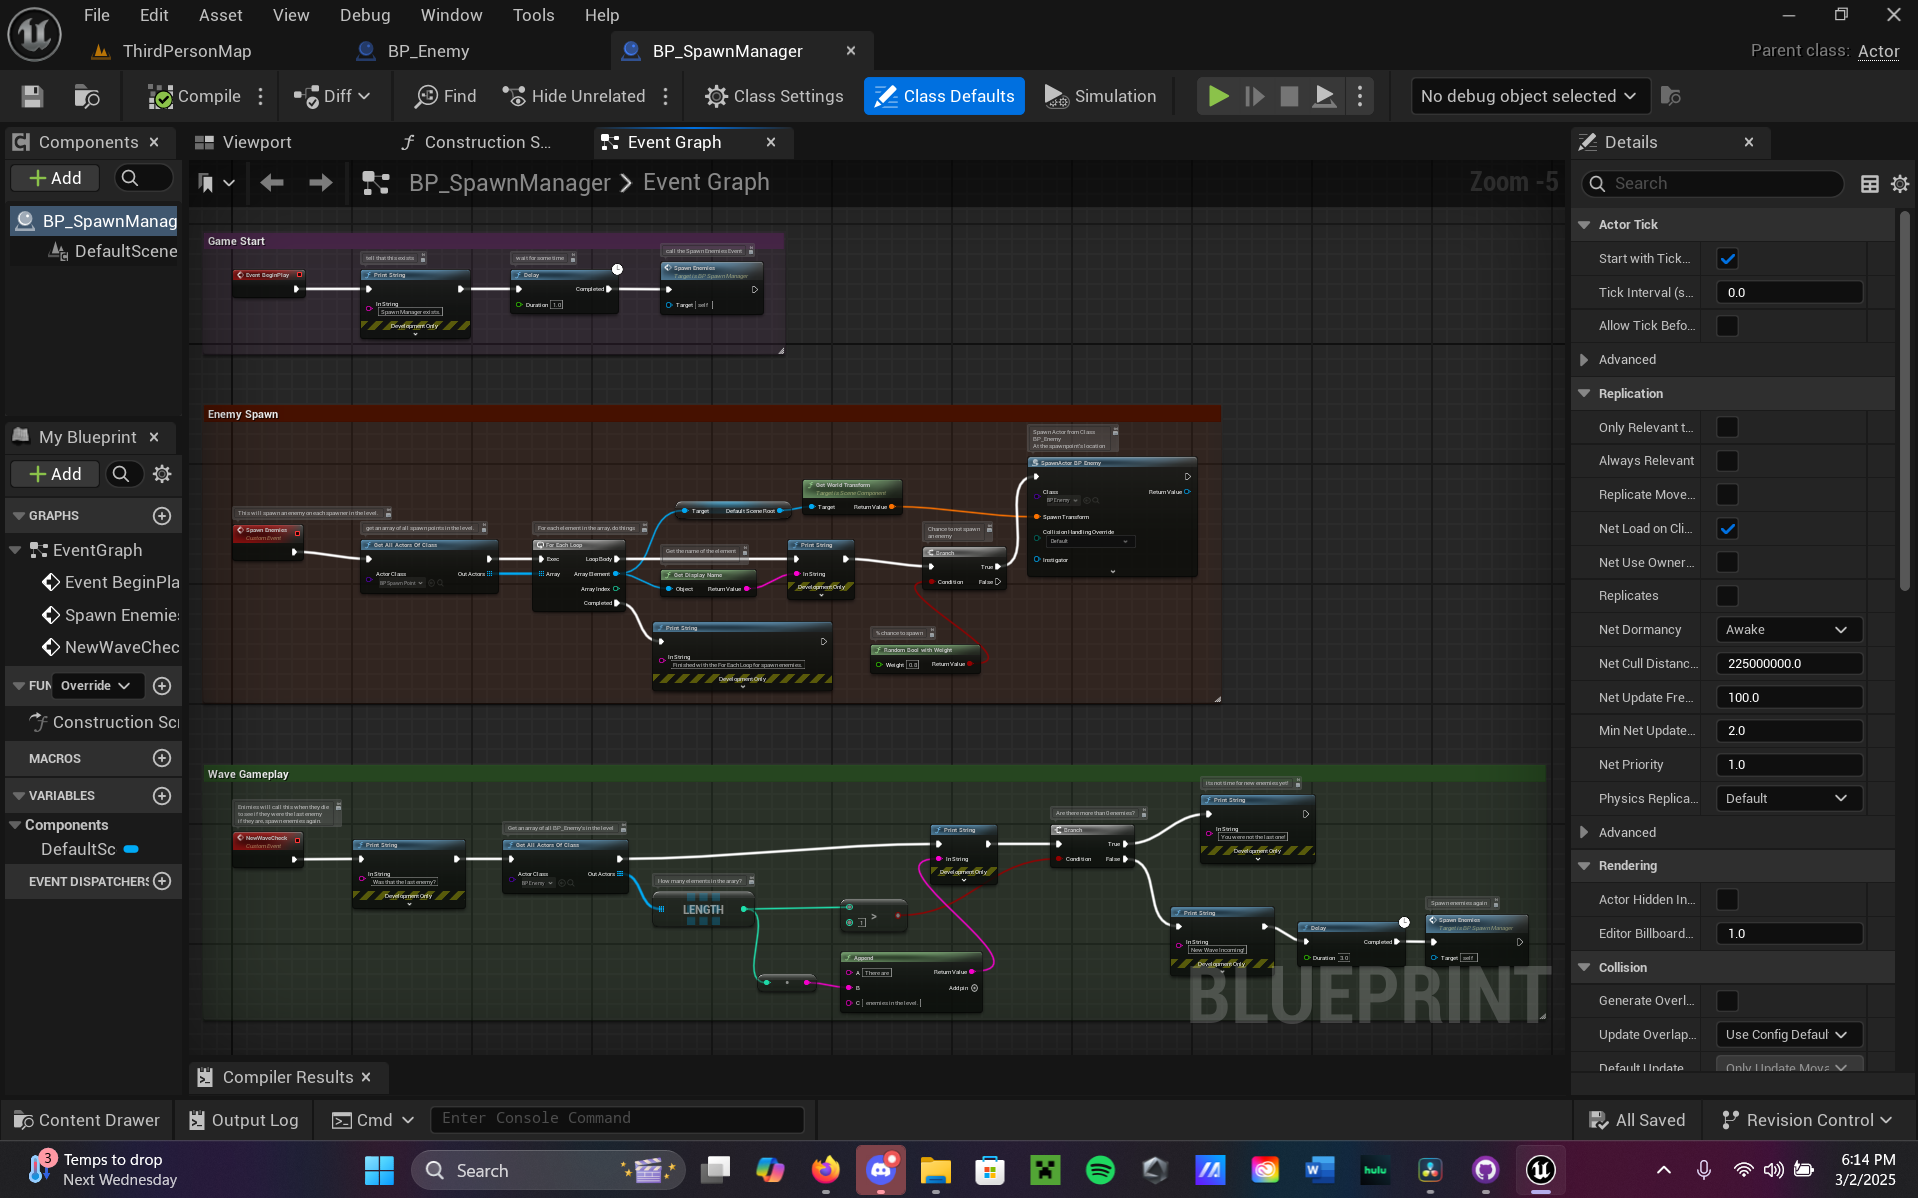Open the Content Drawer
Image resolution: width=1918 pixels, height=1198 pixels.
click(x=87, y=1120)
